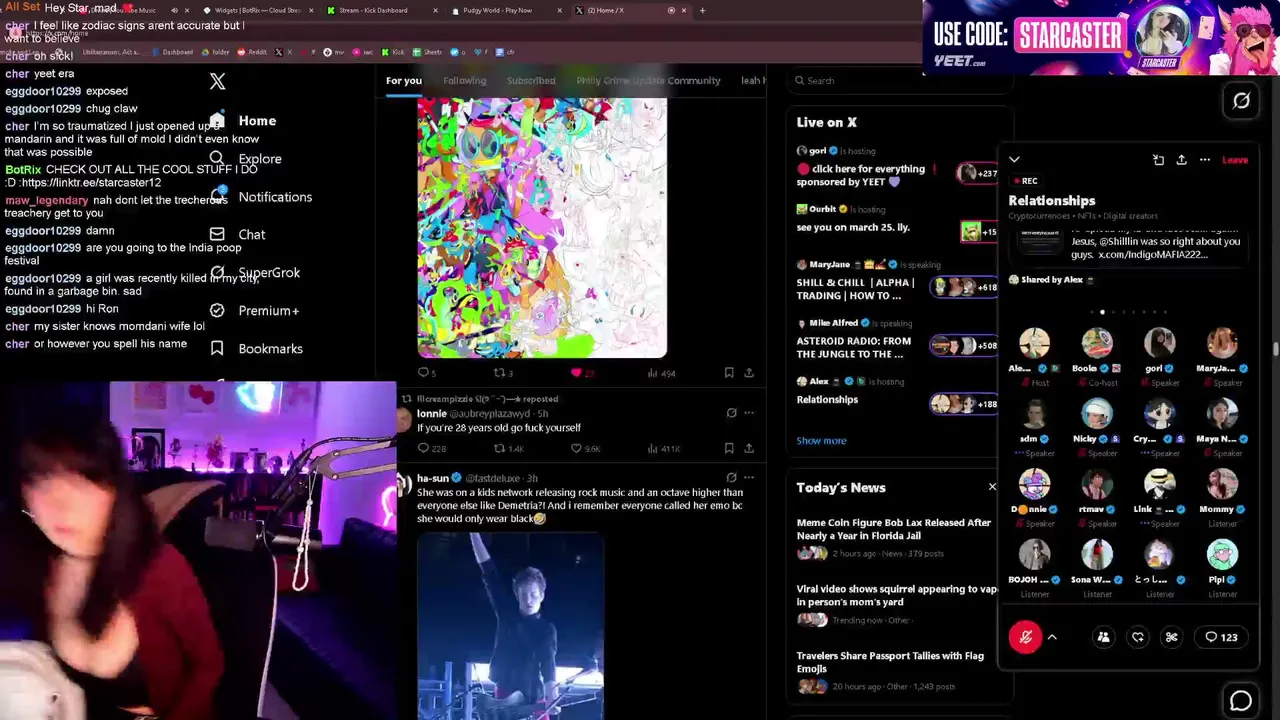The height and width of the screenshot is (720, 1280).
Task: Open Meme Coin Figure Bob Lax news story
Action: (896, 537)
